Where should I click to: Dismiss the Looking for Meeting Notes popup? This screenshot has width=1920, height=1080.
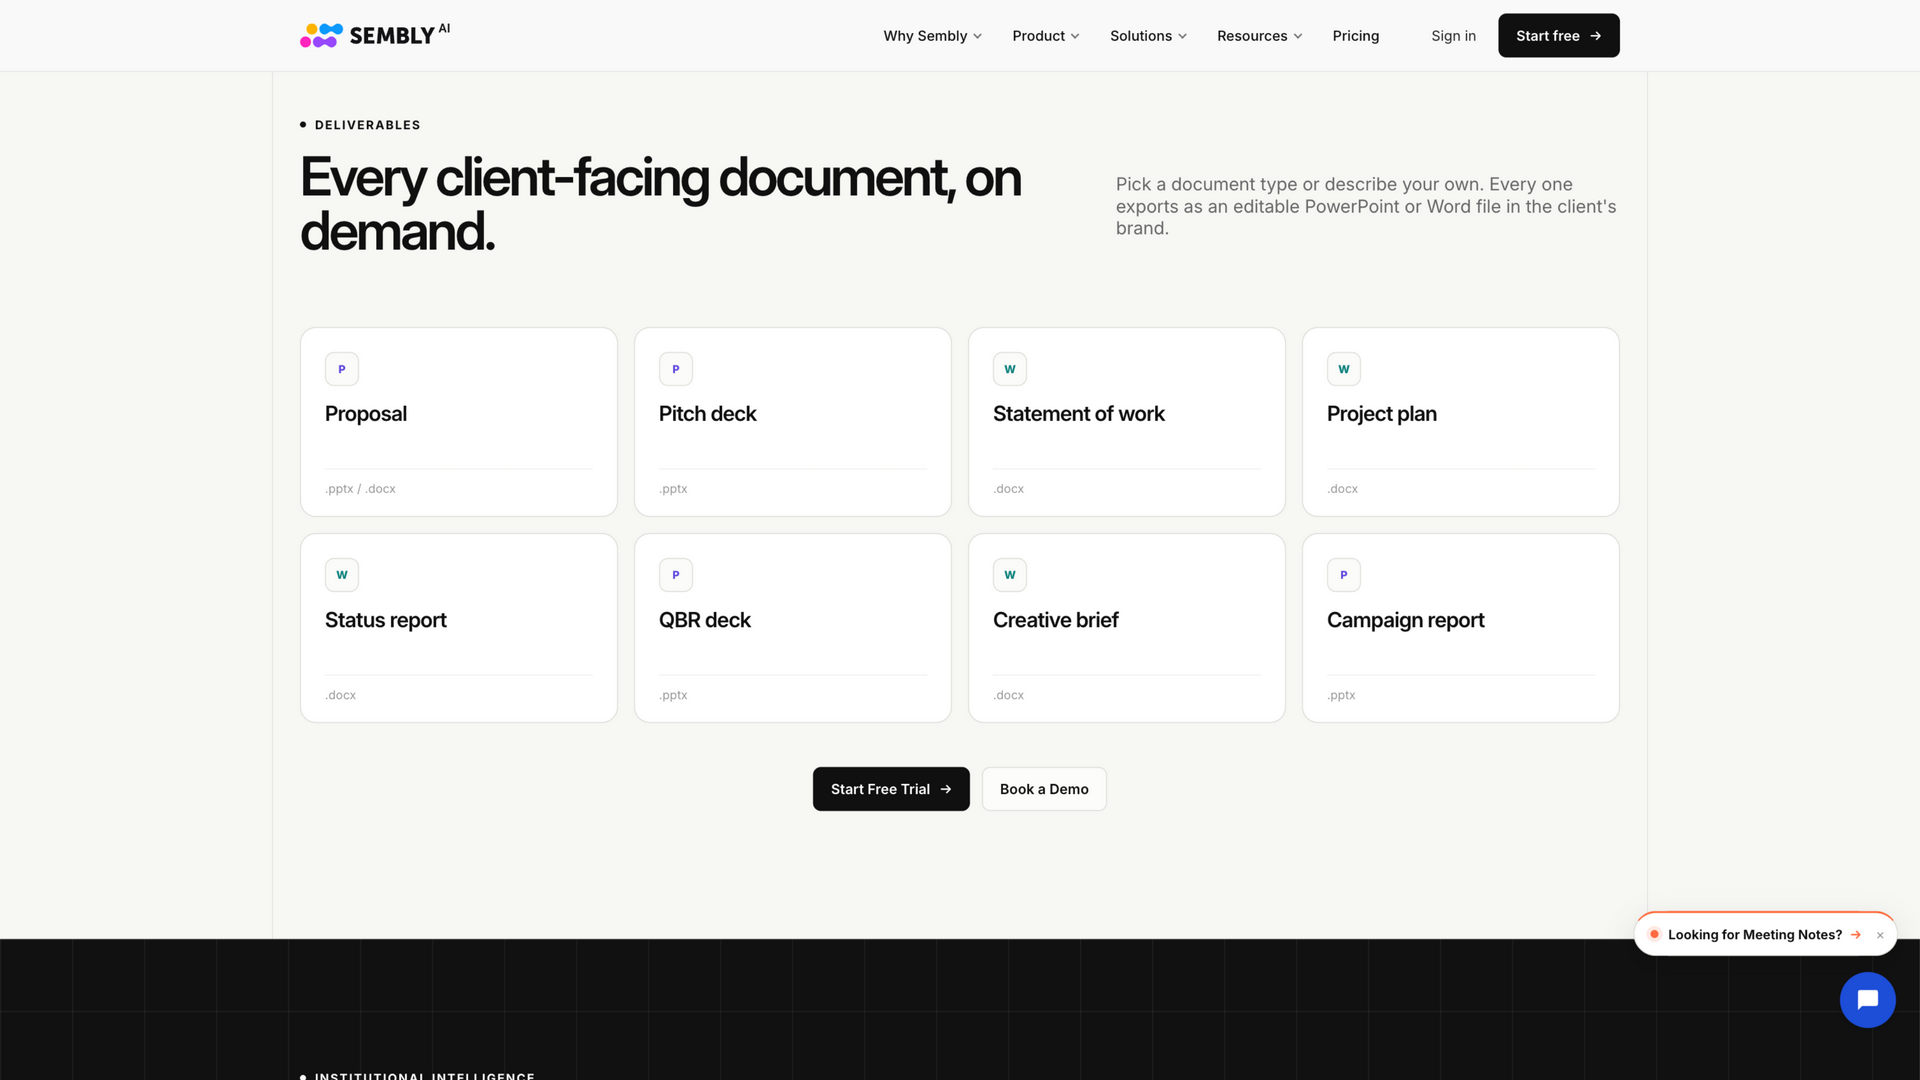click(x=1880, y=935)
